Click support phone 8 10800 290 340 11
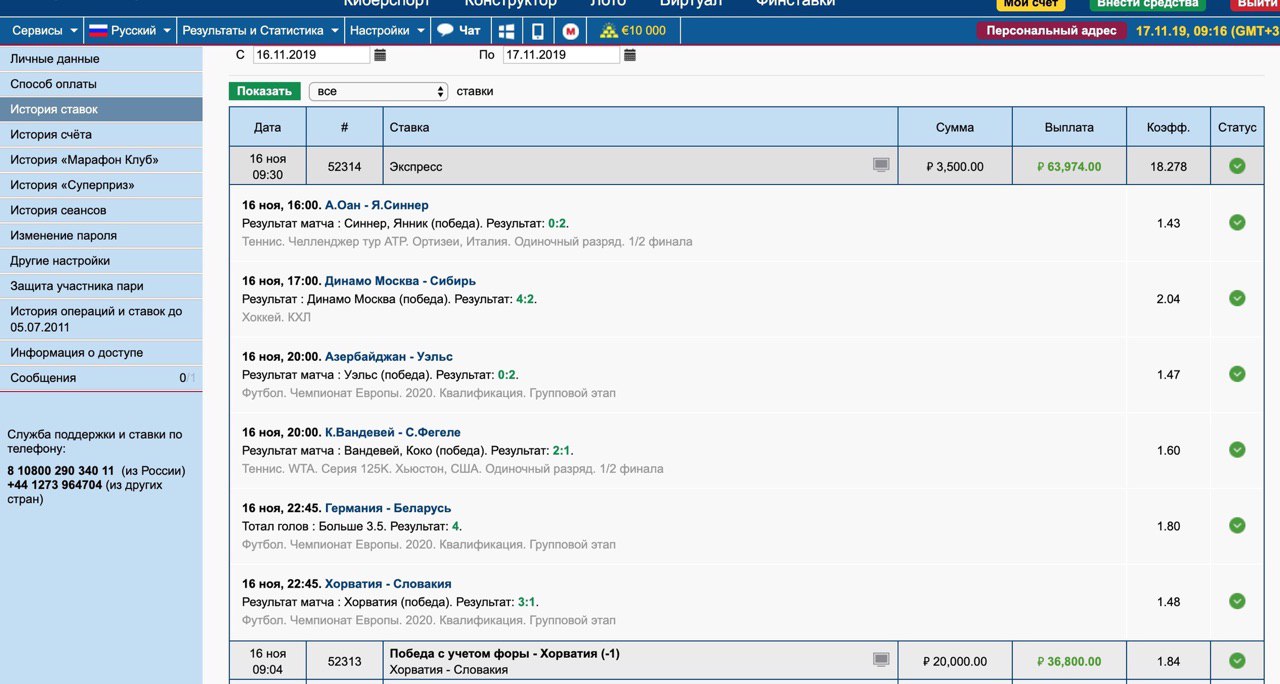The height and width of the screenshot is (684, 1280). click(61, 471)
